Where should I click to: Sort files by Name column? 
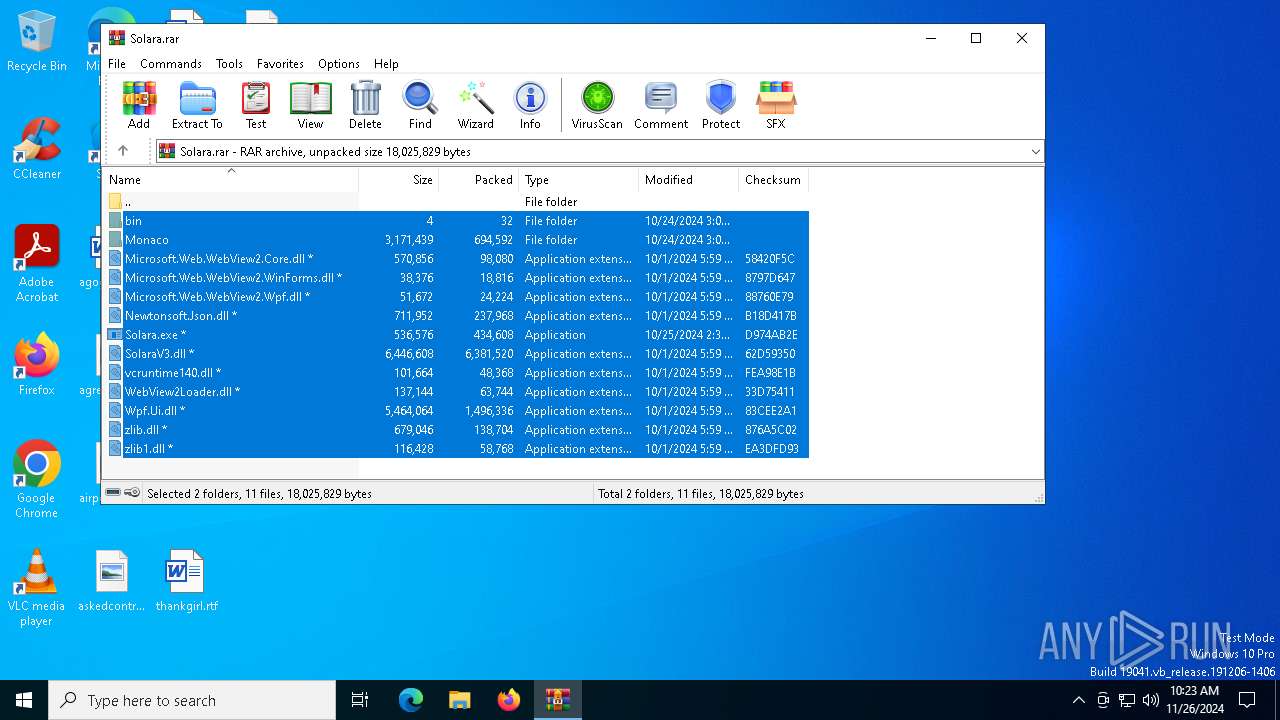click(x=231, y=180)
